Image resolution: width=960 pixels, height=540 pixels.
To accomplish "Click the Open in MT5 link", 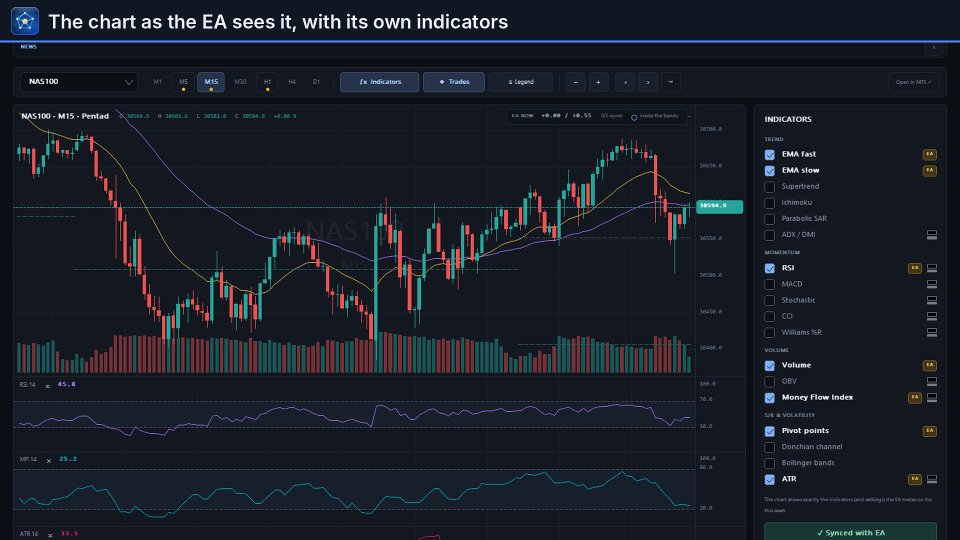I will (x=913, y=82).
